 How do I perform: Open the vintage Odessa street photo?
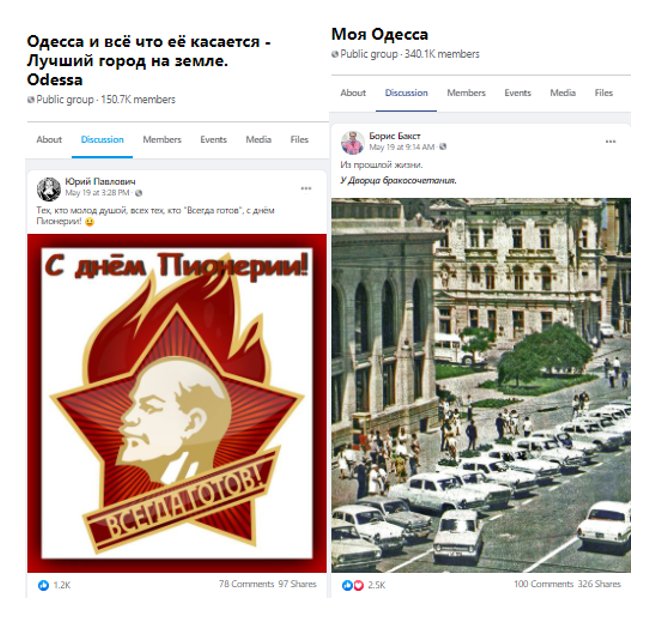pyautogui.click(x=481, y=385)
